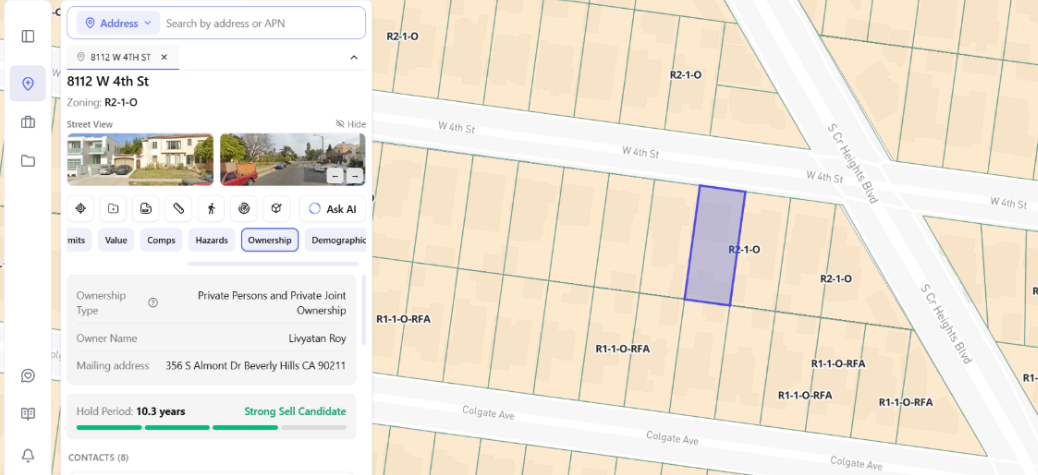Screen dimensions: 1038x475
Task: Click the Ownership Type help question icon
Action: pos(153,303)
